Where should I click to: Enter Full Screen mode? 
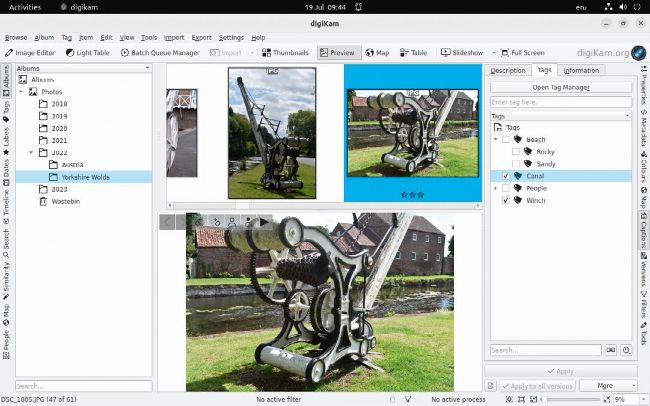[521, 53]
